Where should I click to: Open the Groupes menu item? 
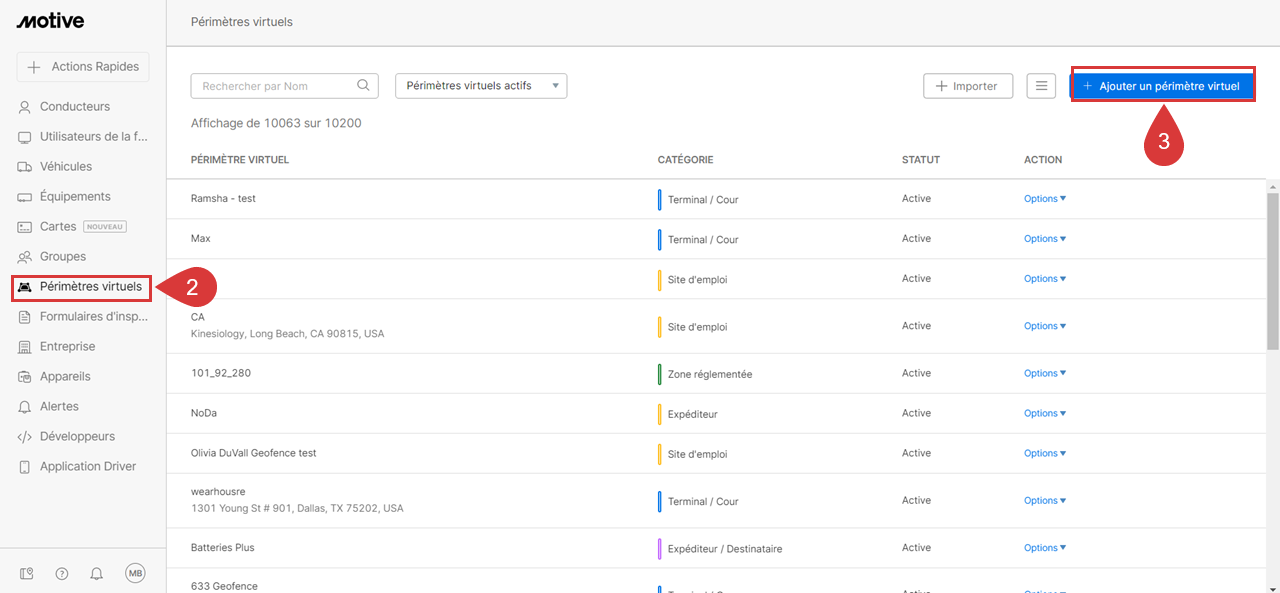tap(63, 256)
